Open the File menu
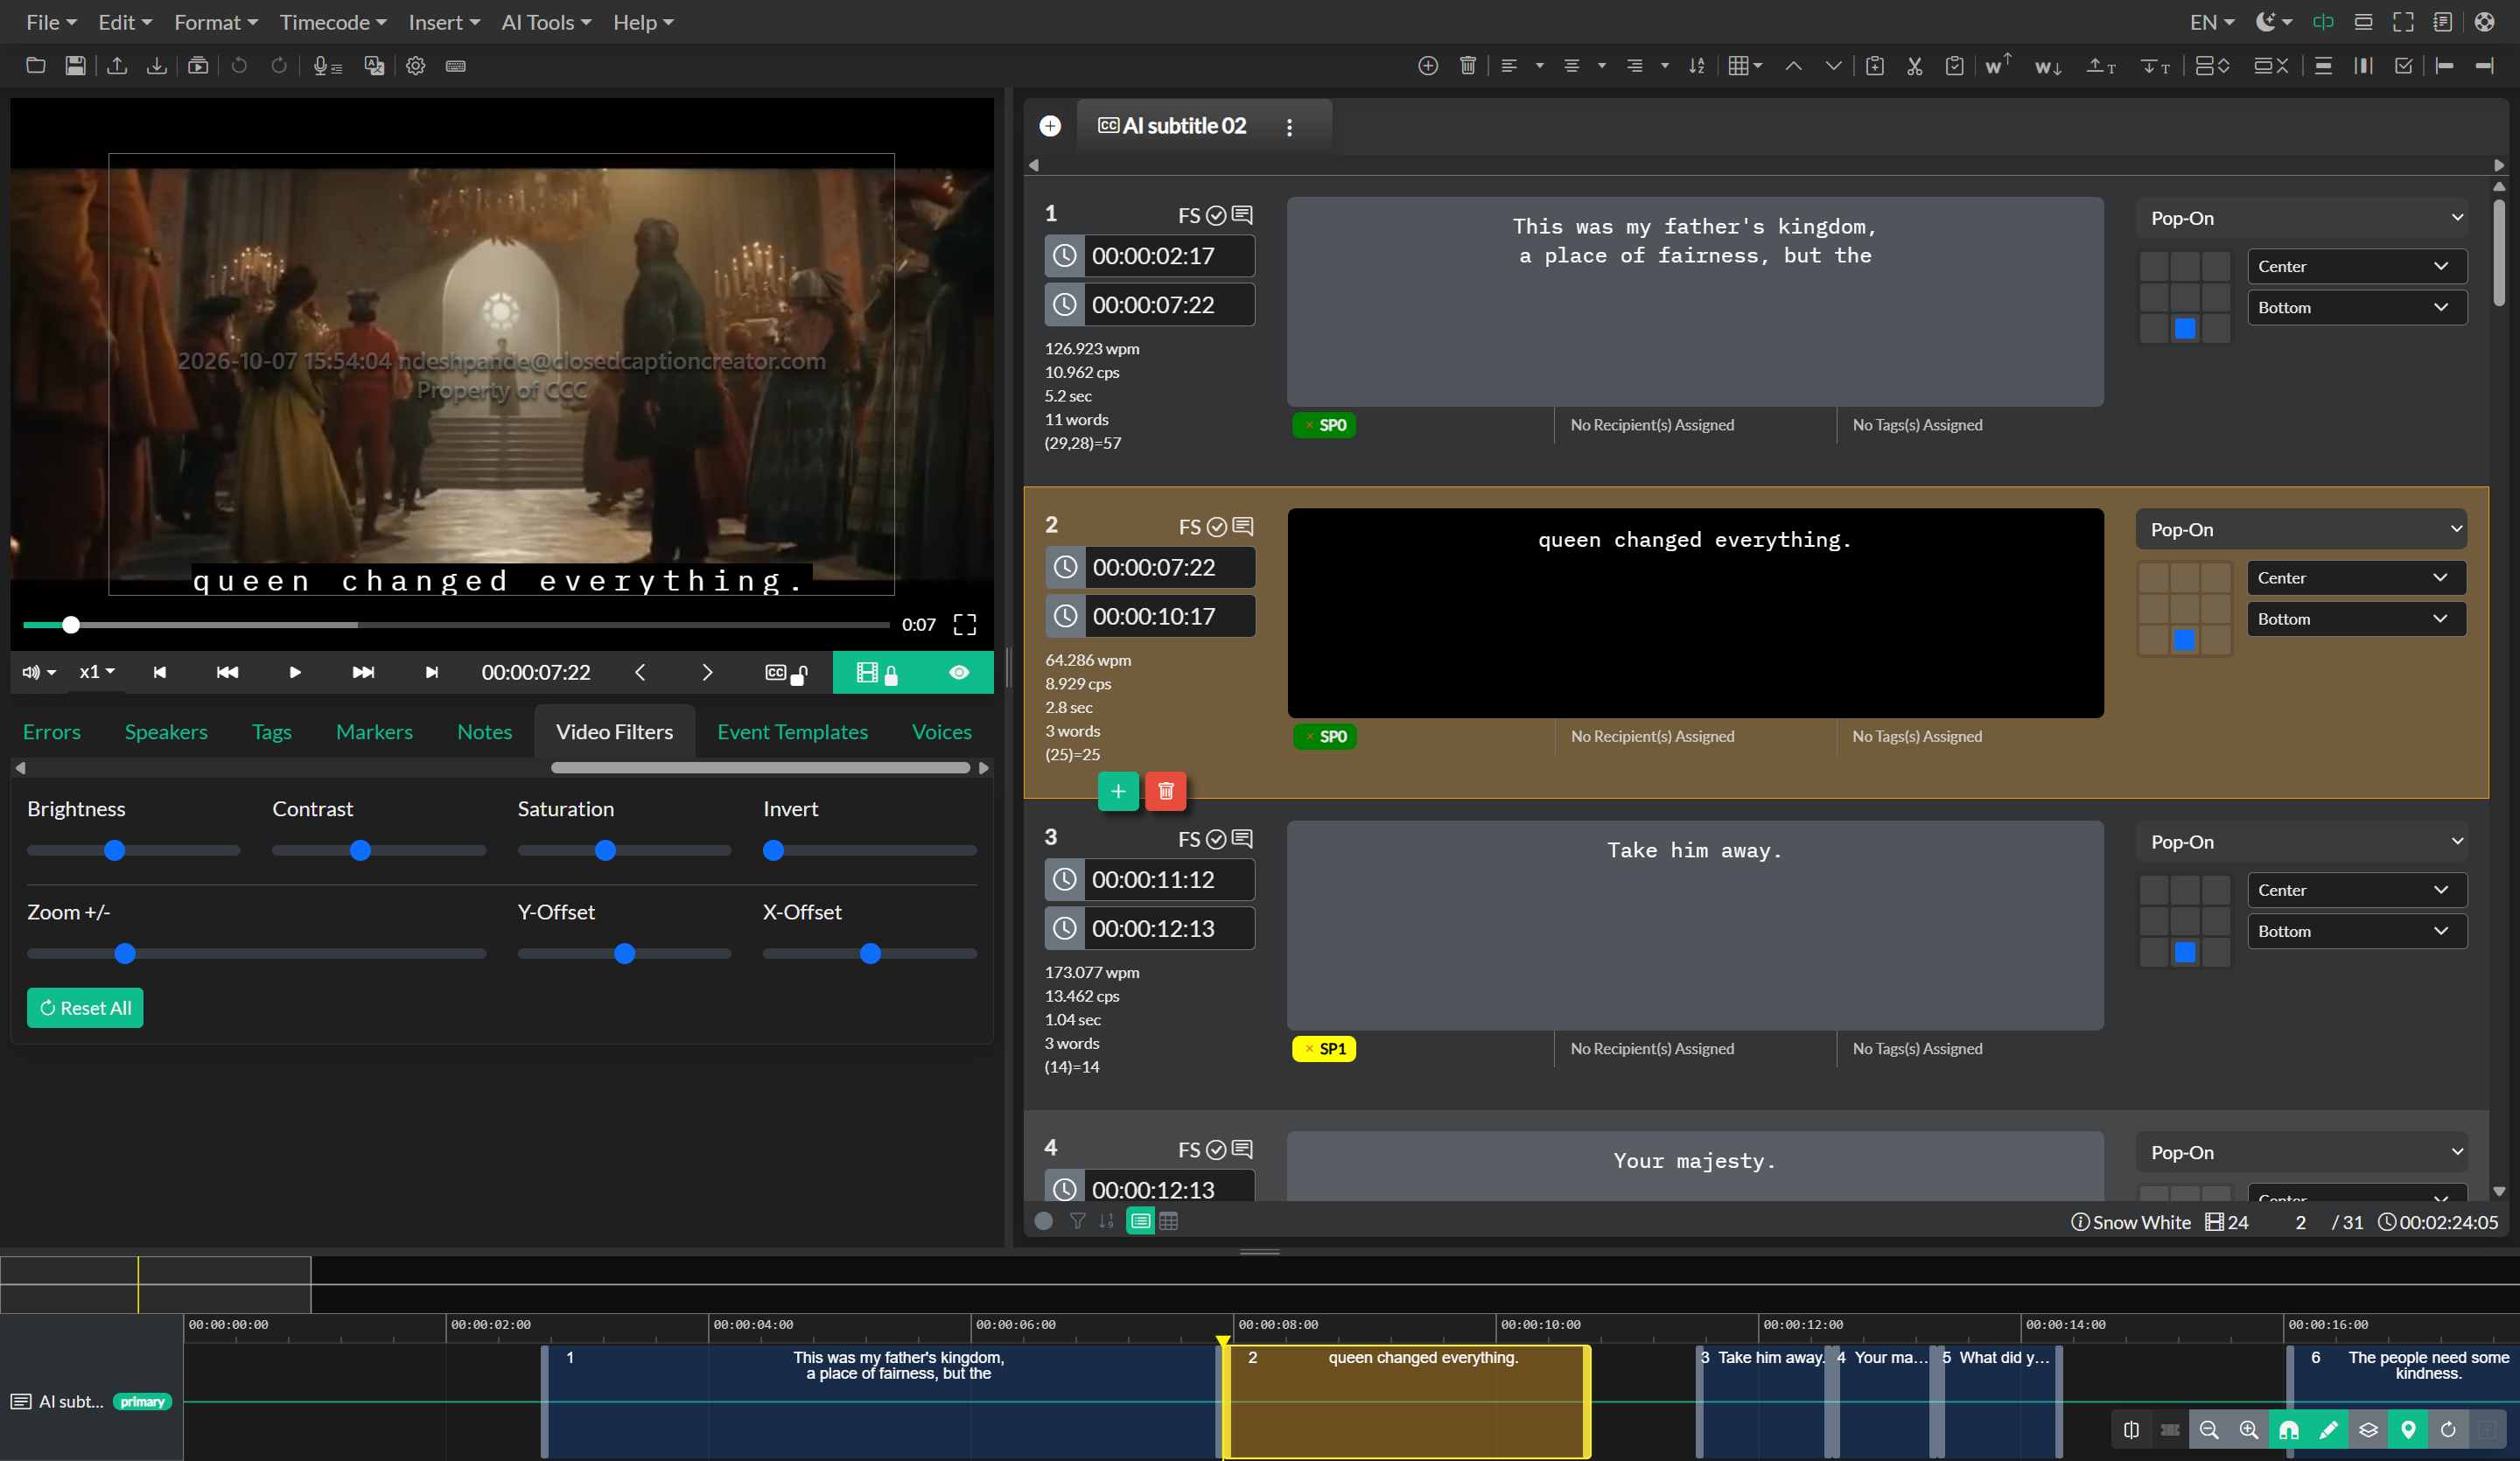Viewport: 2520px width, 1461px height. pyautogui.click(x=51, y=22)
